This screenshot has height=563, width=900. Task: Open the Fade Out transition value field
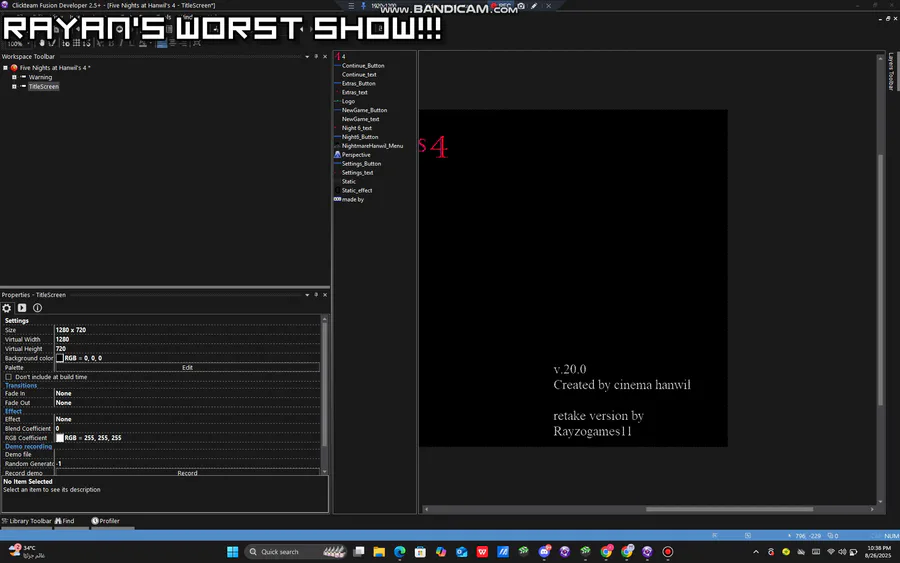(187, 403)
